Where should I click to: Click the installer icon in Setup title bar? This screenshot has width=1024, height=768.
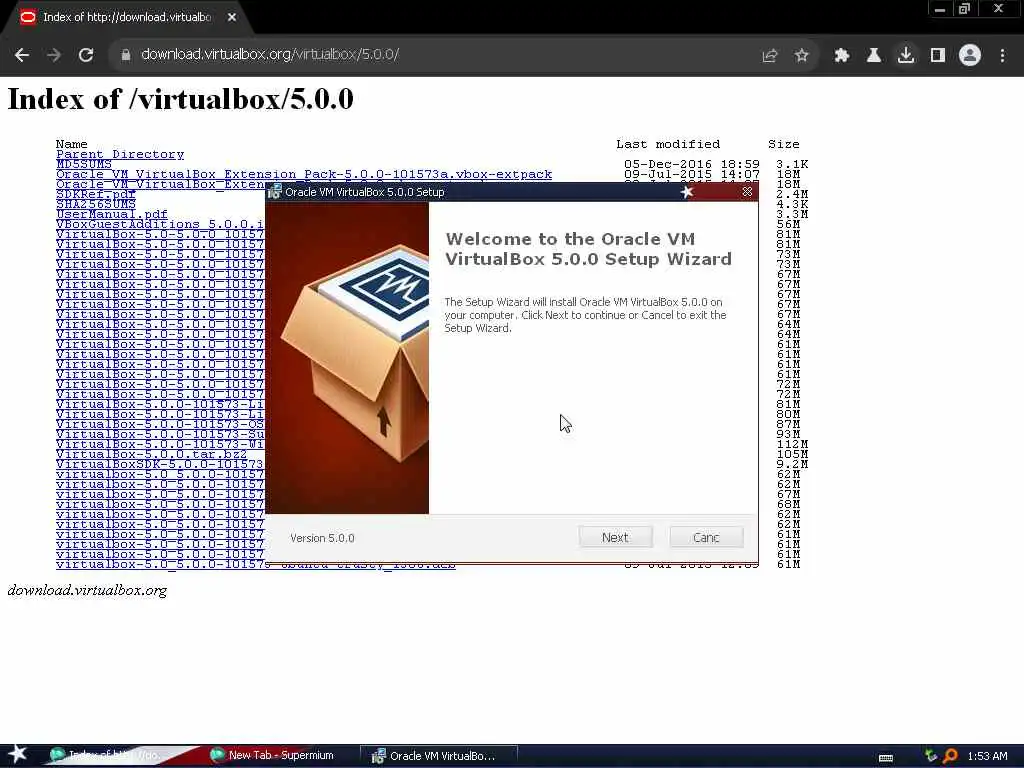click(x=275, y=192)
